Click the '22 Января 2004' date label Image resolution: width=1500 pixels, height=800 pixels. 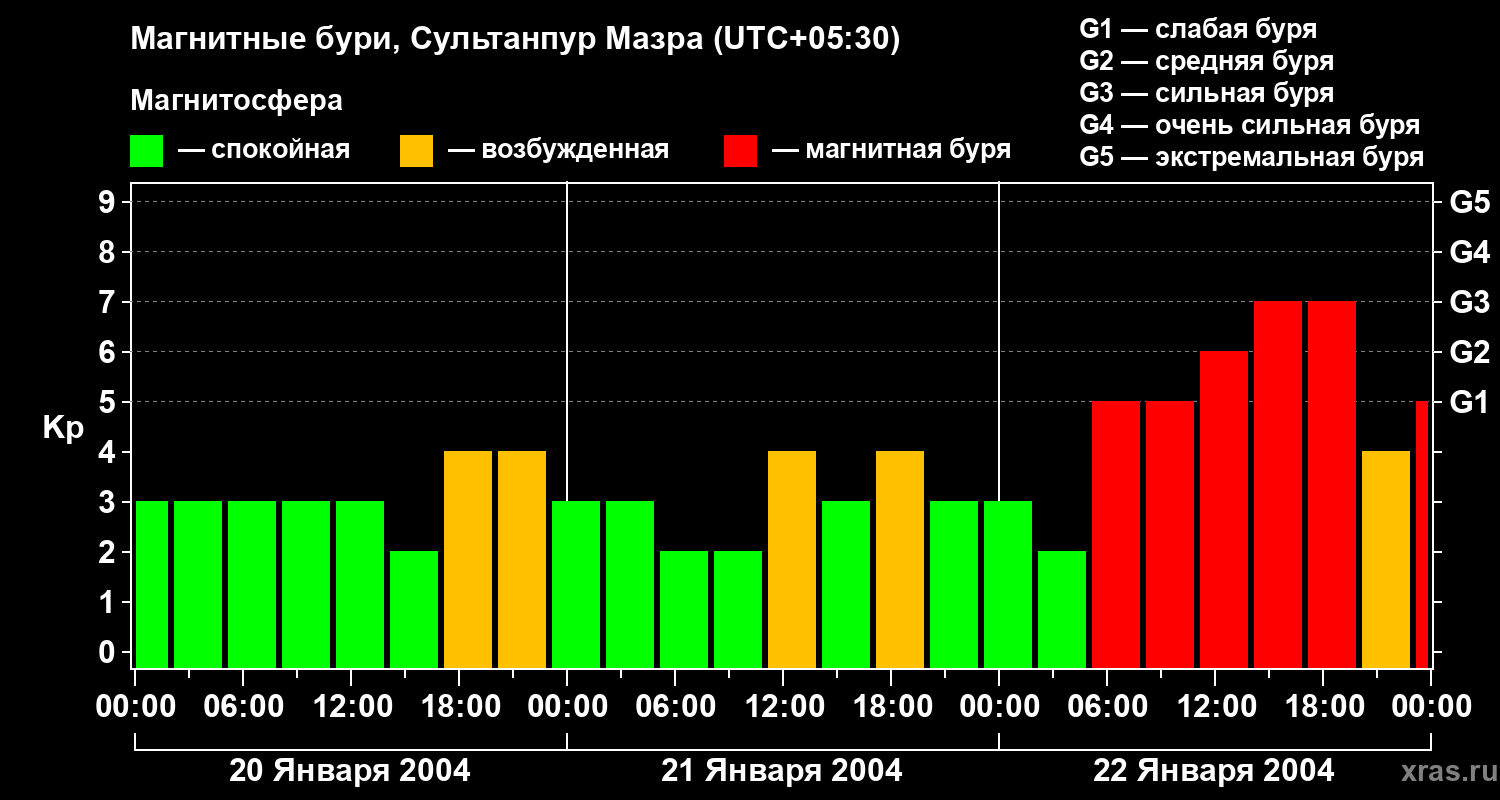point(1214,771)
